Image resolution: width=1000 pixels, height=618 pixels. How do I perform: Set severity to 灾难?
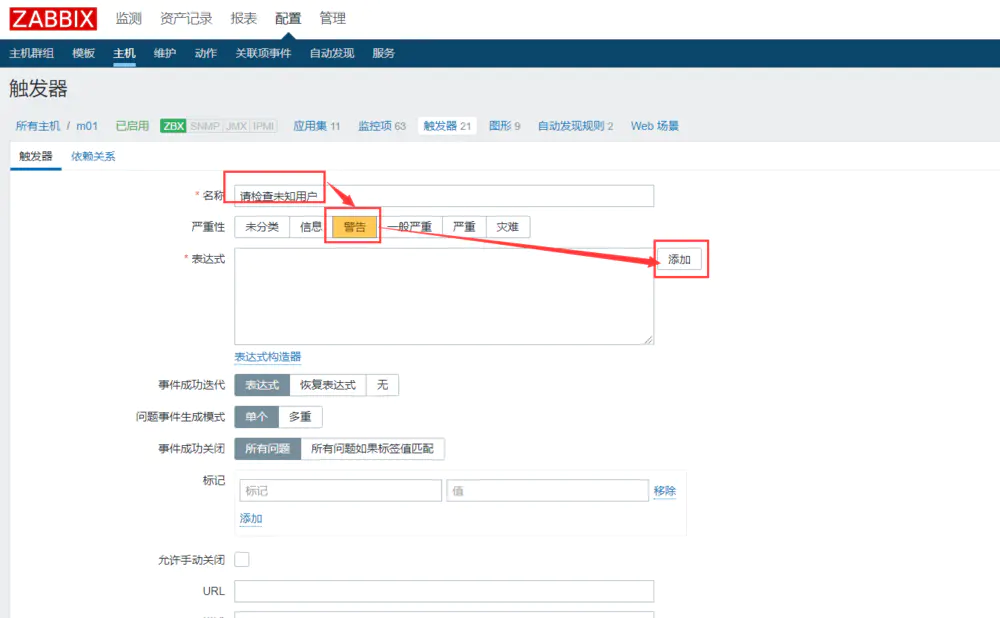tap(508, 226)
